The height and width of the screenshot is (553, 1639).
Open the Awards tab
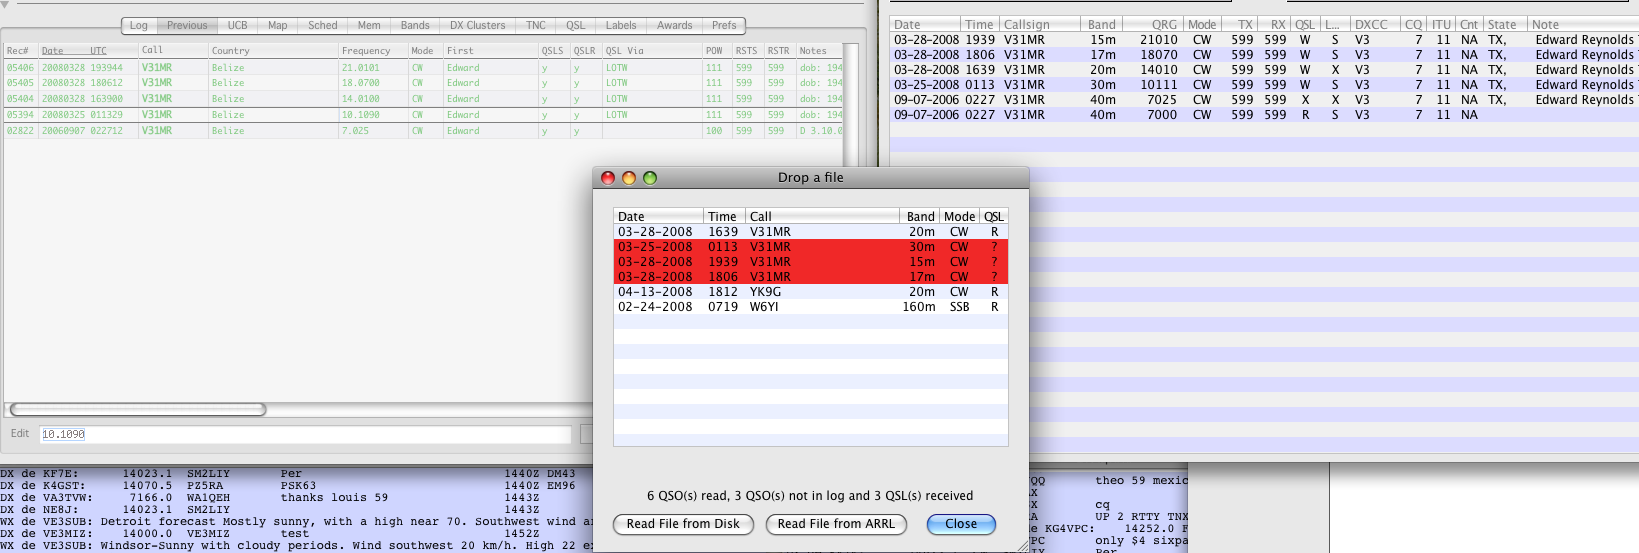674,25
